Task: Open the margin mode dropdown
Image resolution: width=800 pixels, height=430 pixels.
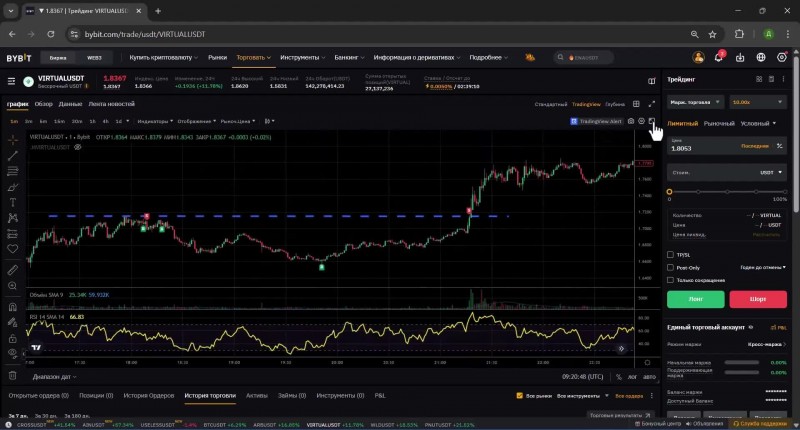Action: tap(695, 102)
